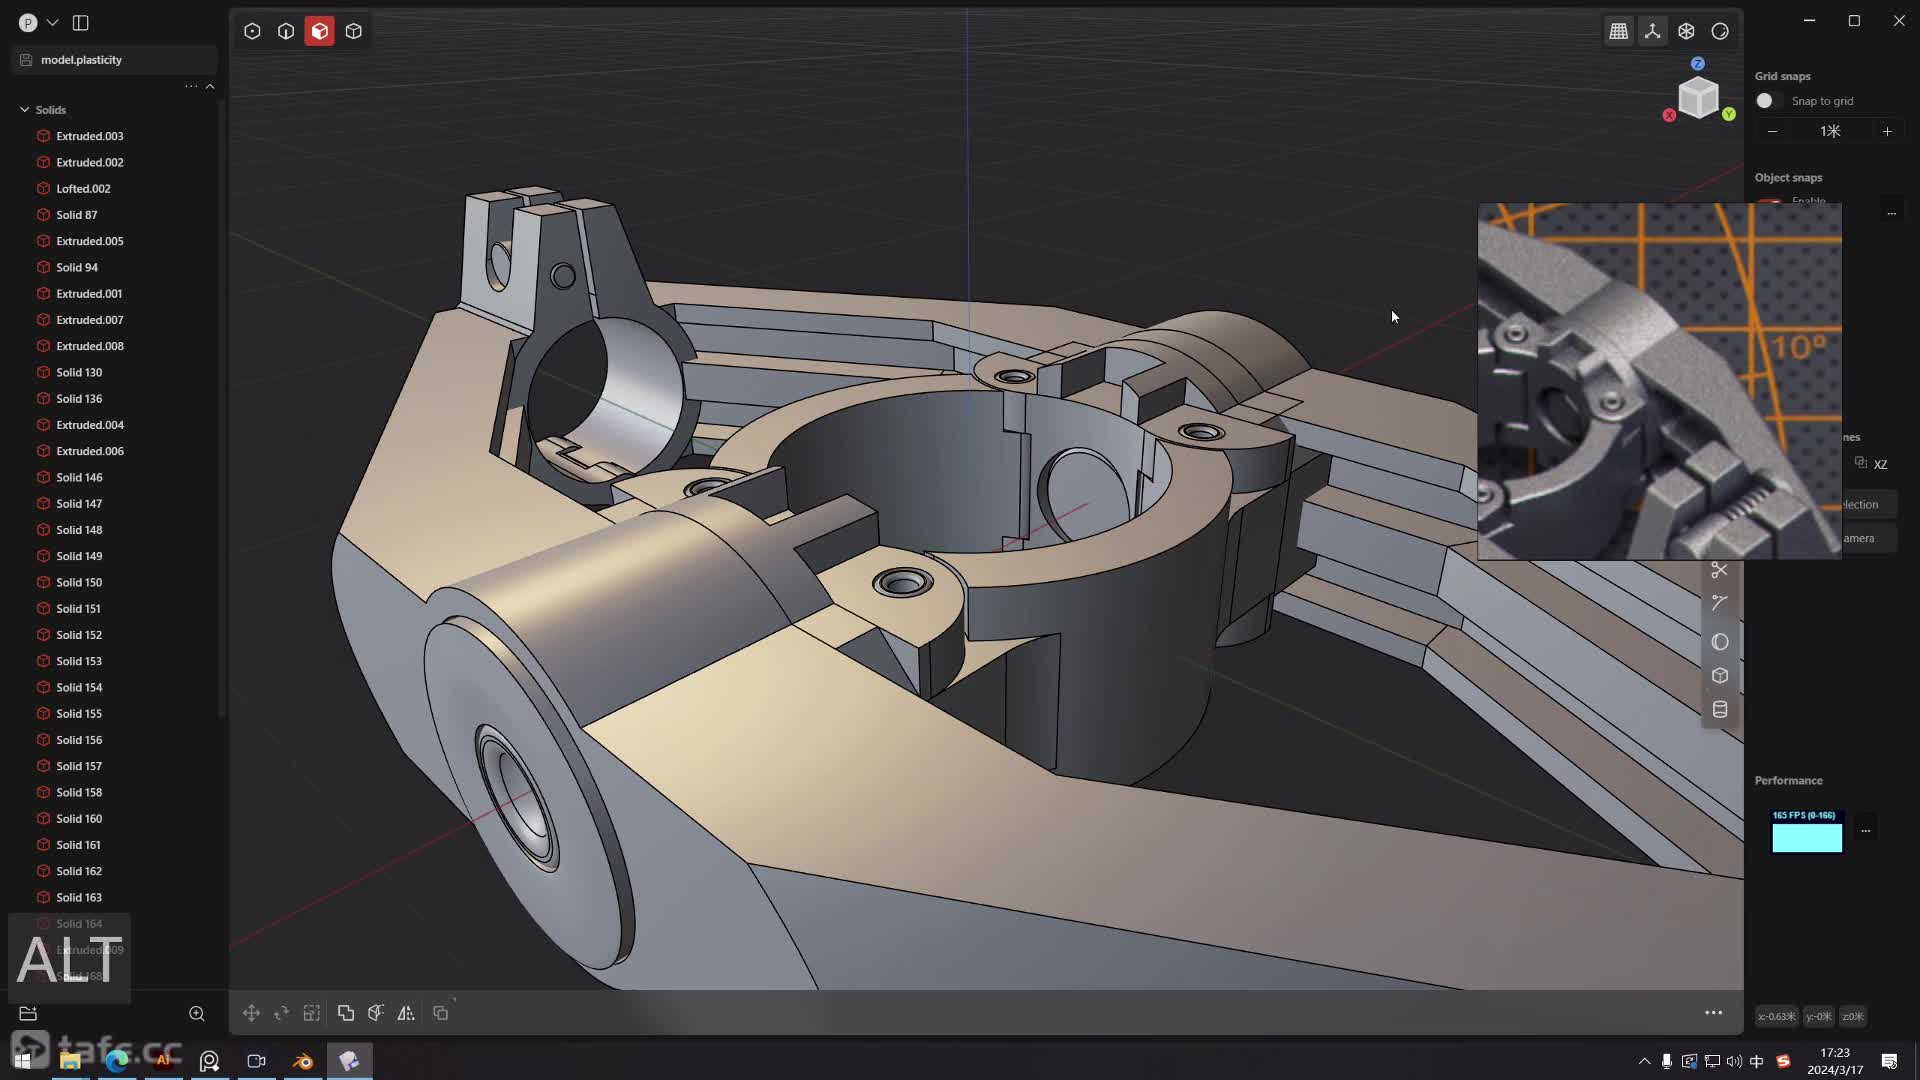Decrease grid size with minus button

(x=1773, y=131)
